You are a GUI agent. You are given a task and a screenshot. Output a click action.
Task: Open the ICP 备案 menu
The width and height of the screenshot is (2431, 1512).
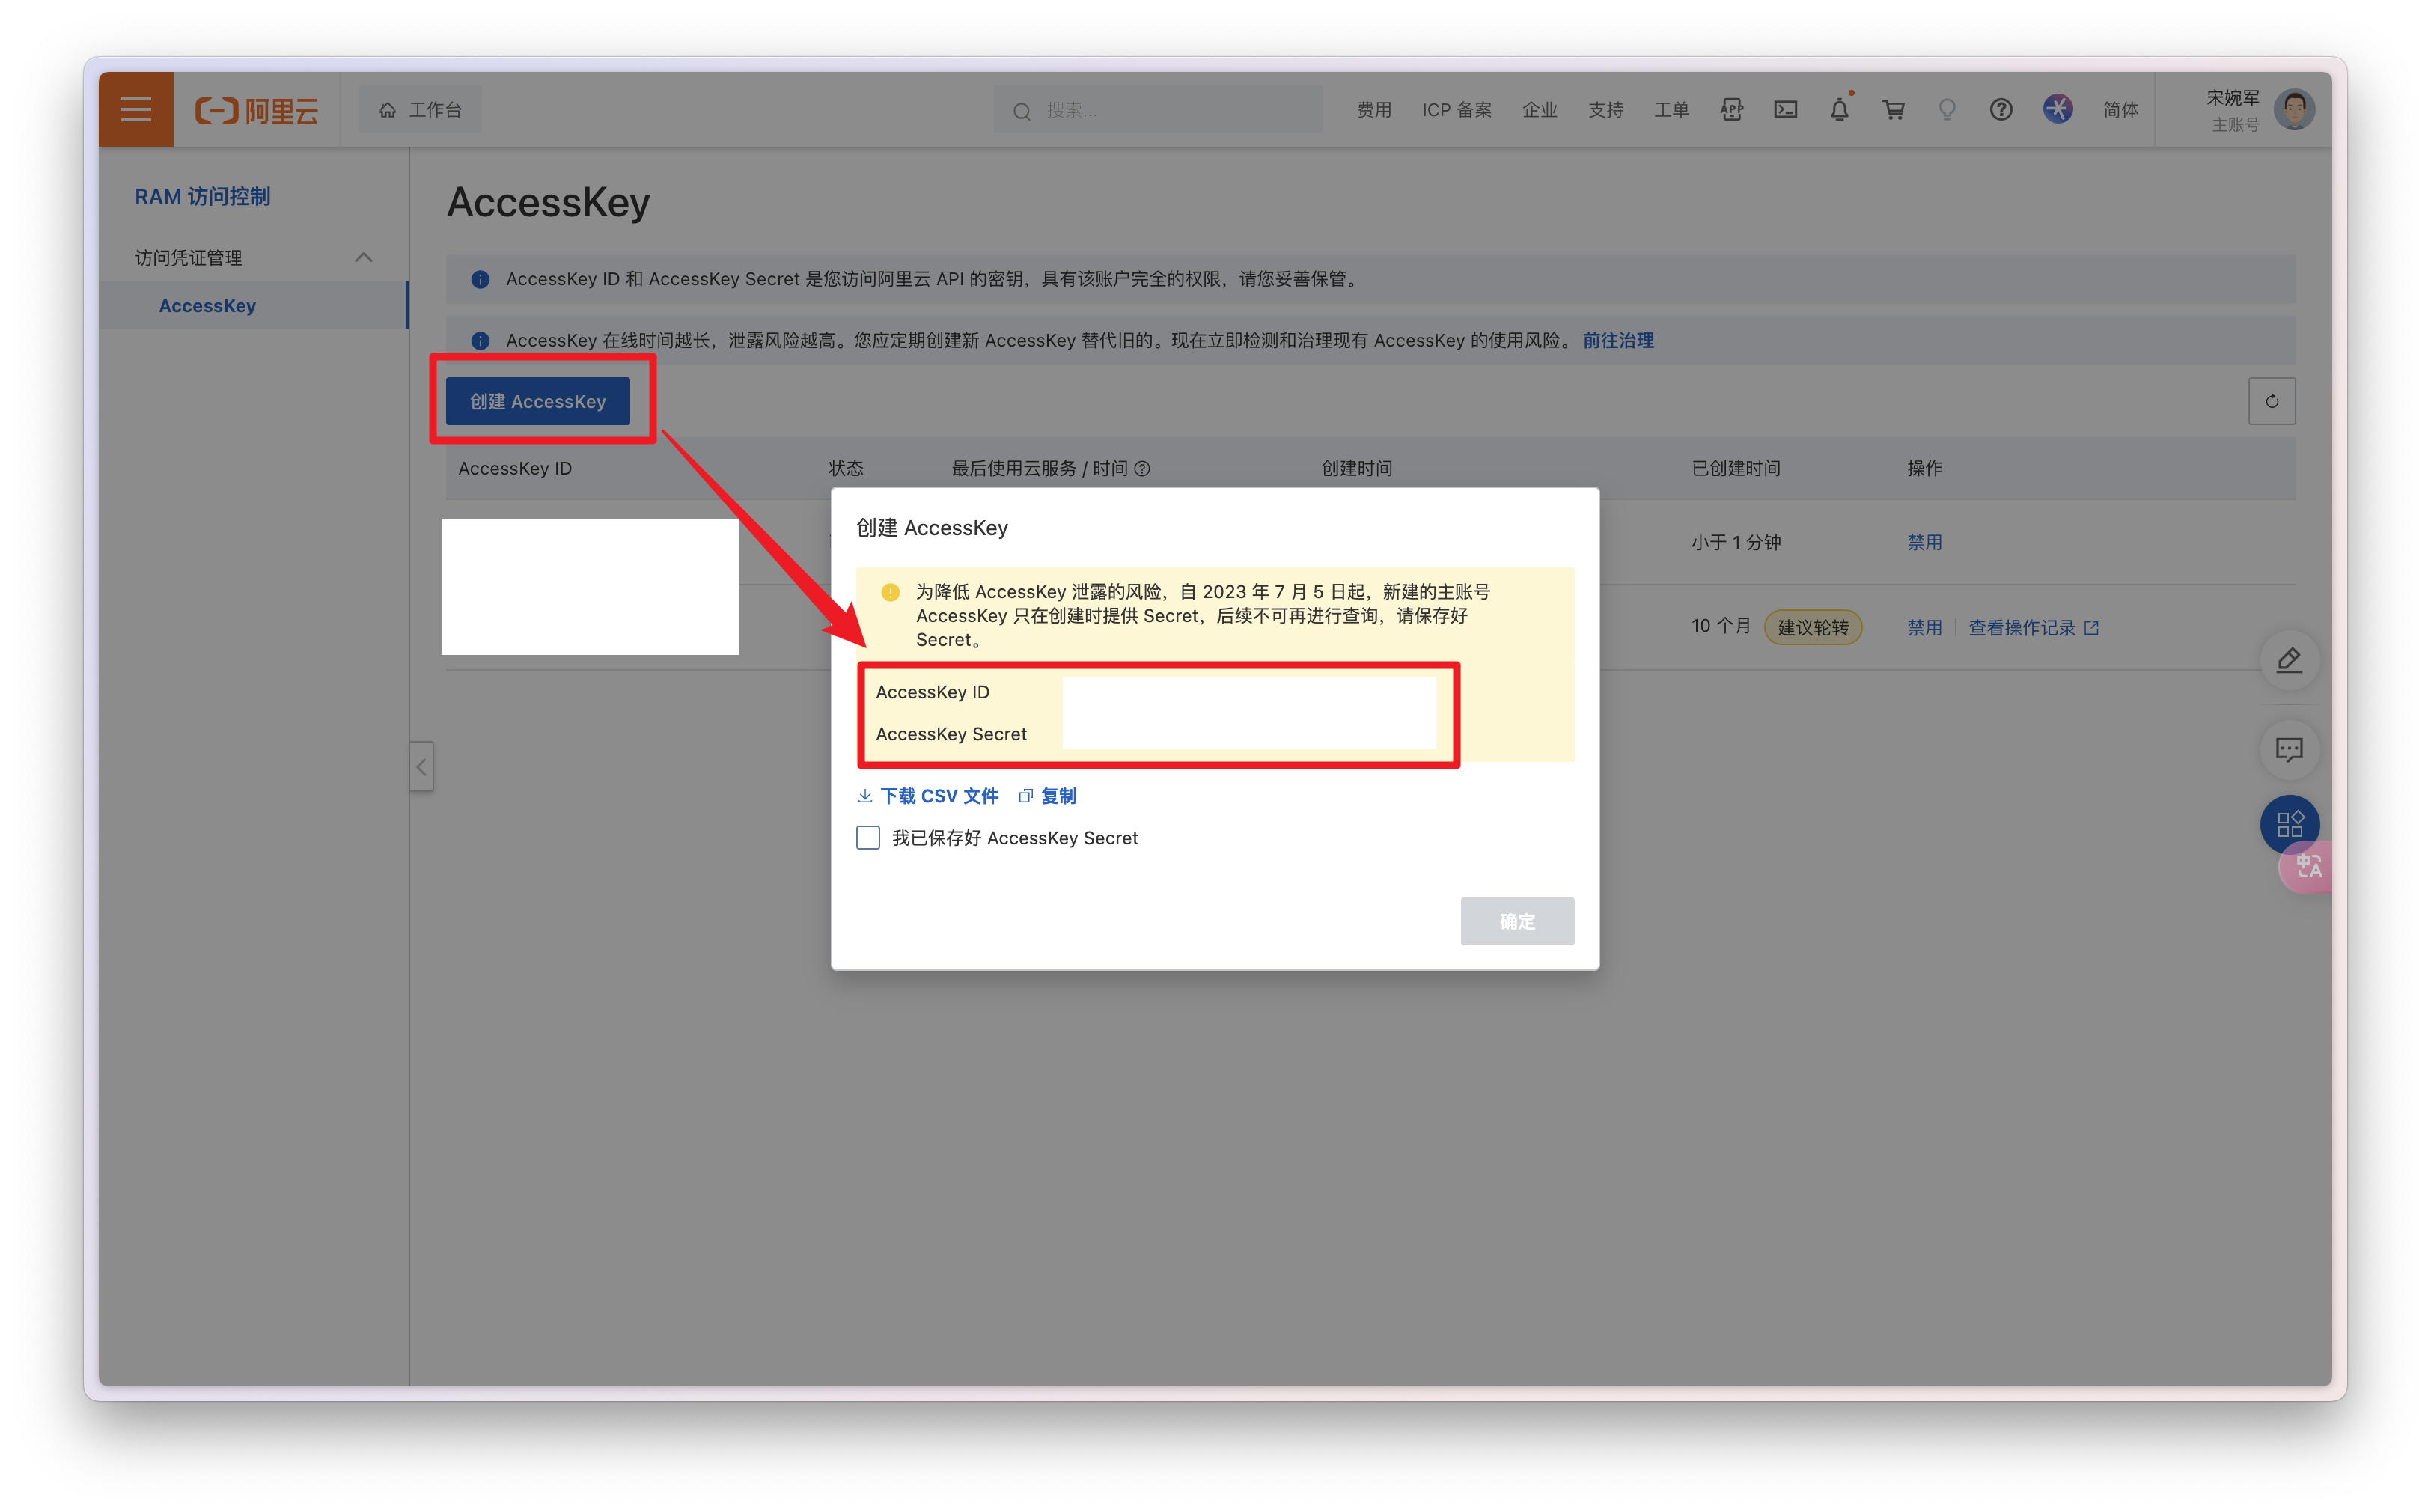(1457, 110)
